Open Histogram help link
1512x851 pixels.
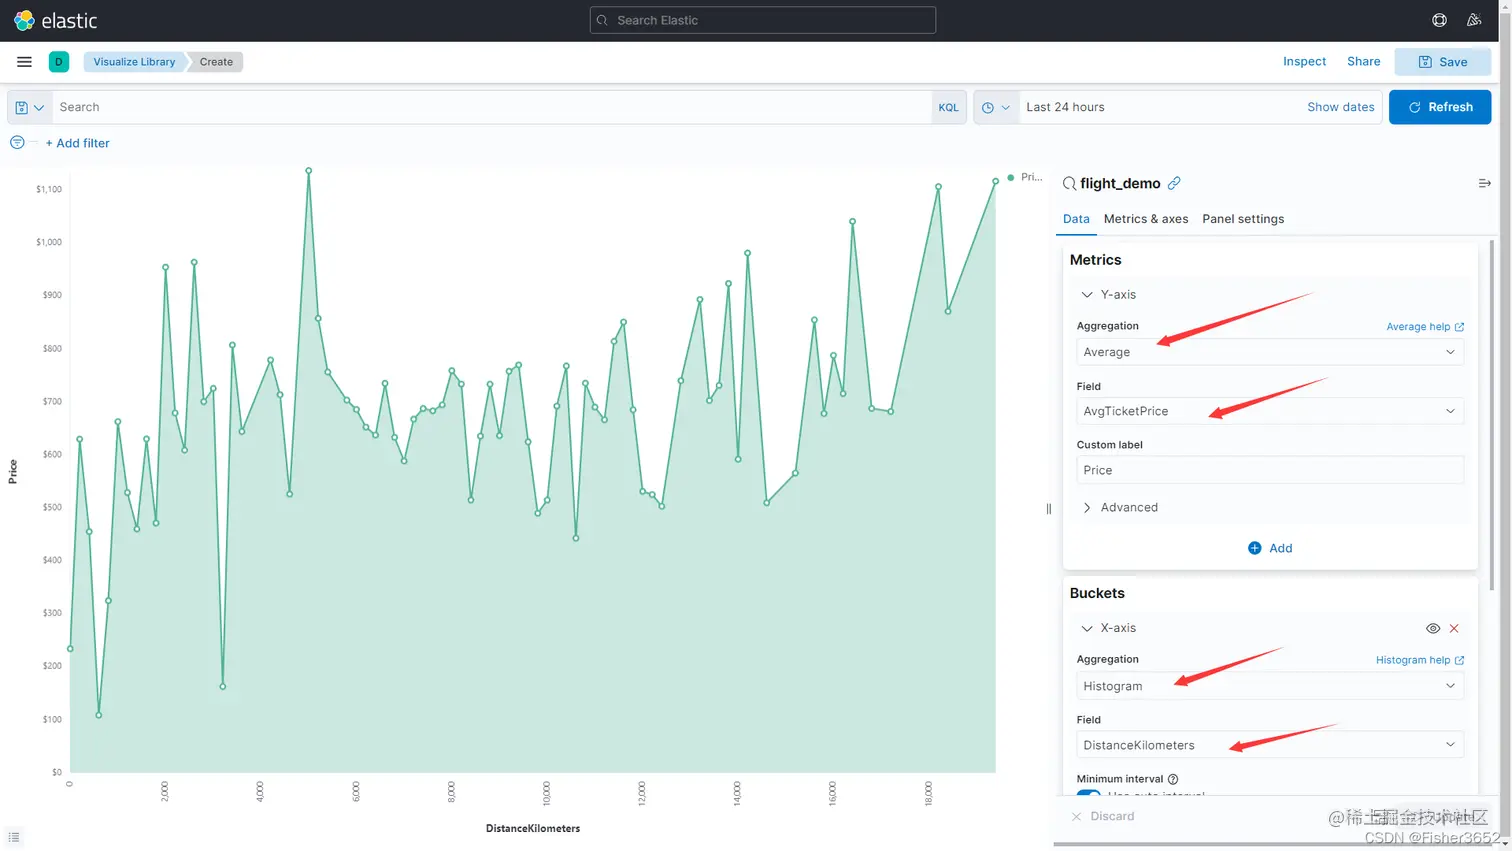[x=1420, y=660]
